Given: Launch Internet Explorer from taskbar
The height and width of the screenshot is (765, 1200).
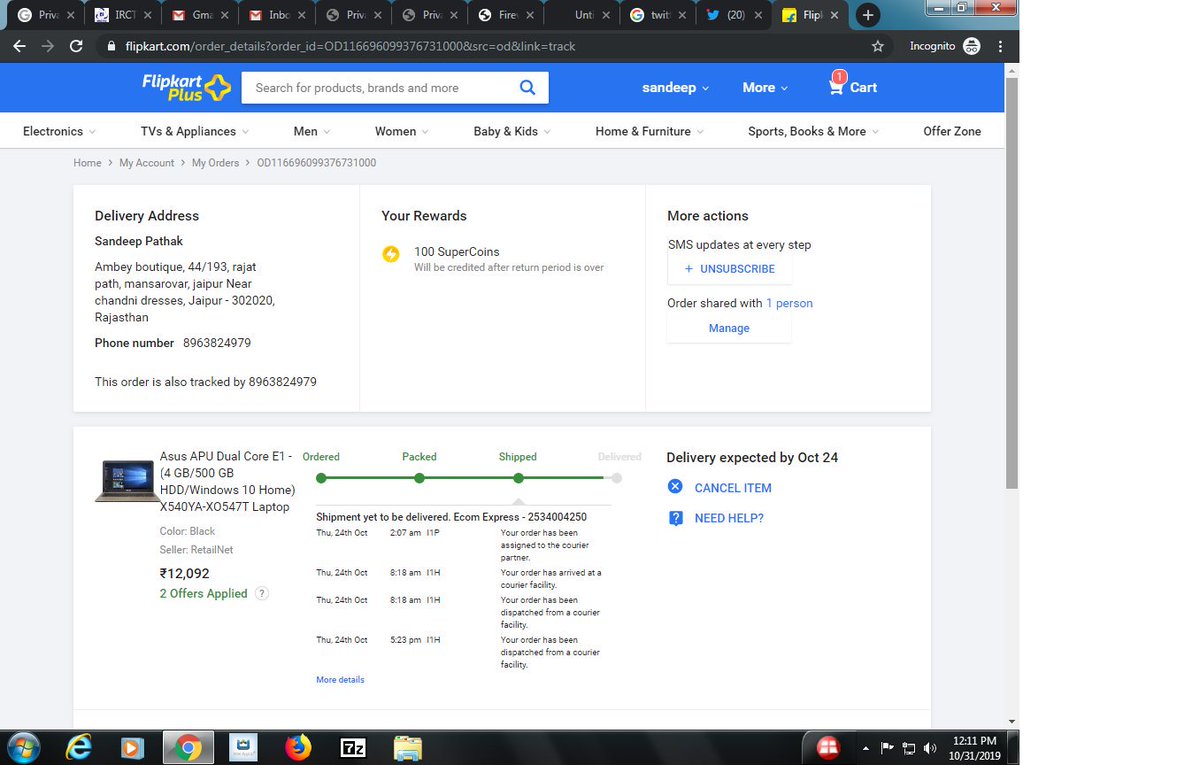Looking at the screenshot, I should [79, 747].
